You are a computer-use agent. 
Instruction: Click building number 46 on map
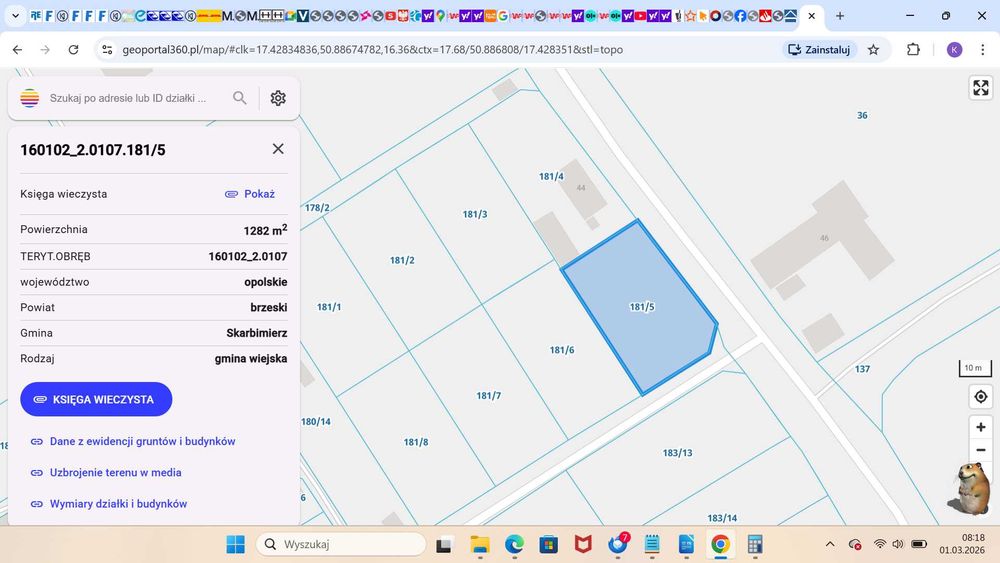[x=824, y=238]
